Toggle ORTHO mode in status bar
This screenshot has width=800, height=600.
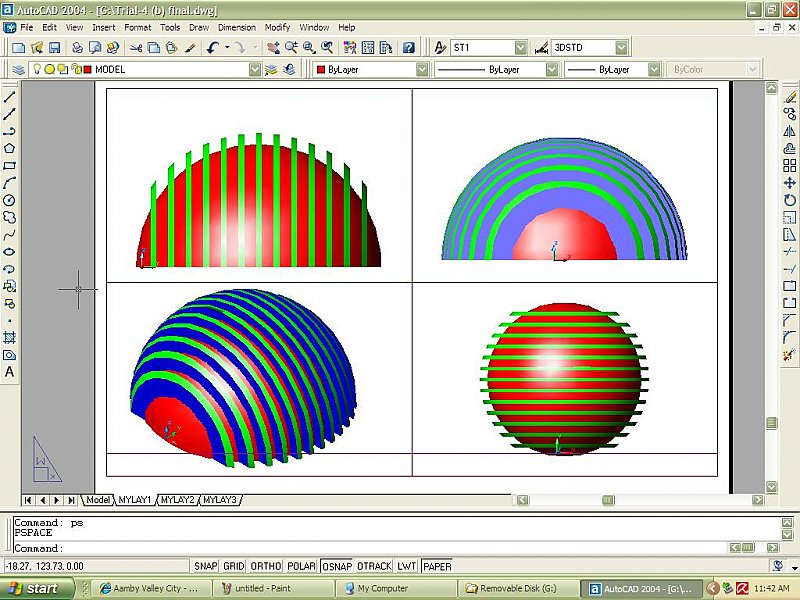coord(265,566)
